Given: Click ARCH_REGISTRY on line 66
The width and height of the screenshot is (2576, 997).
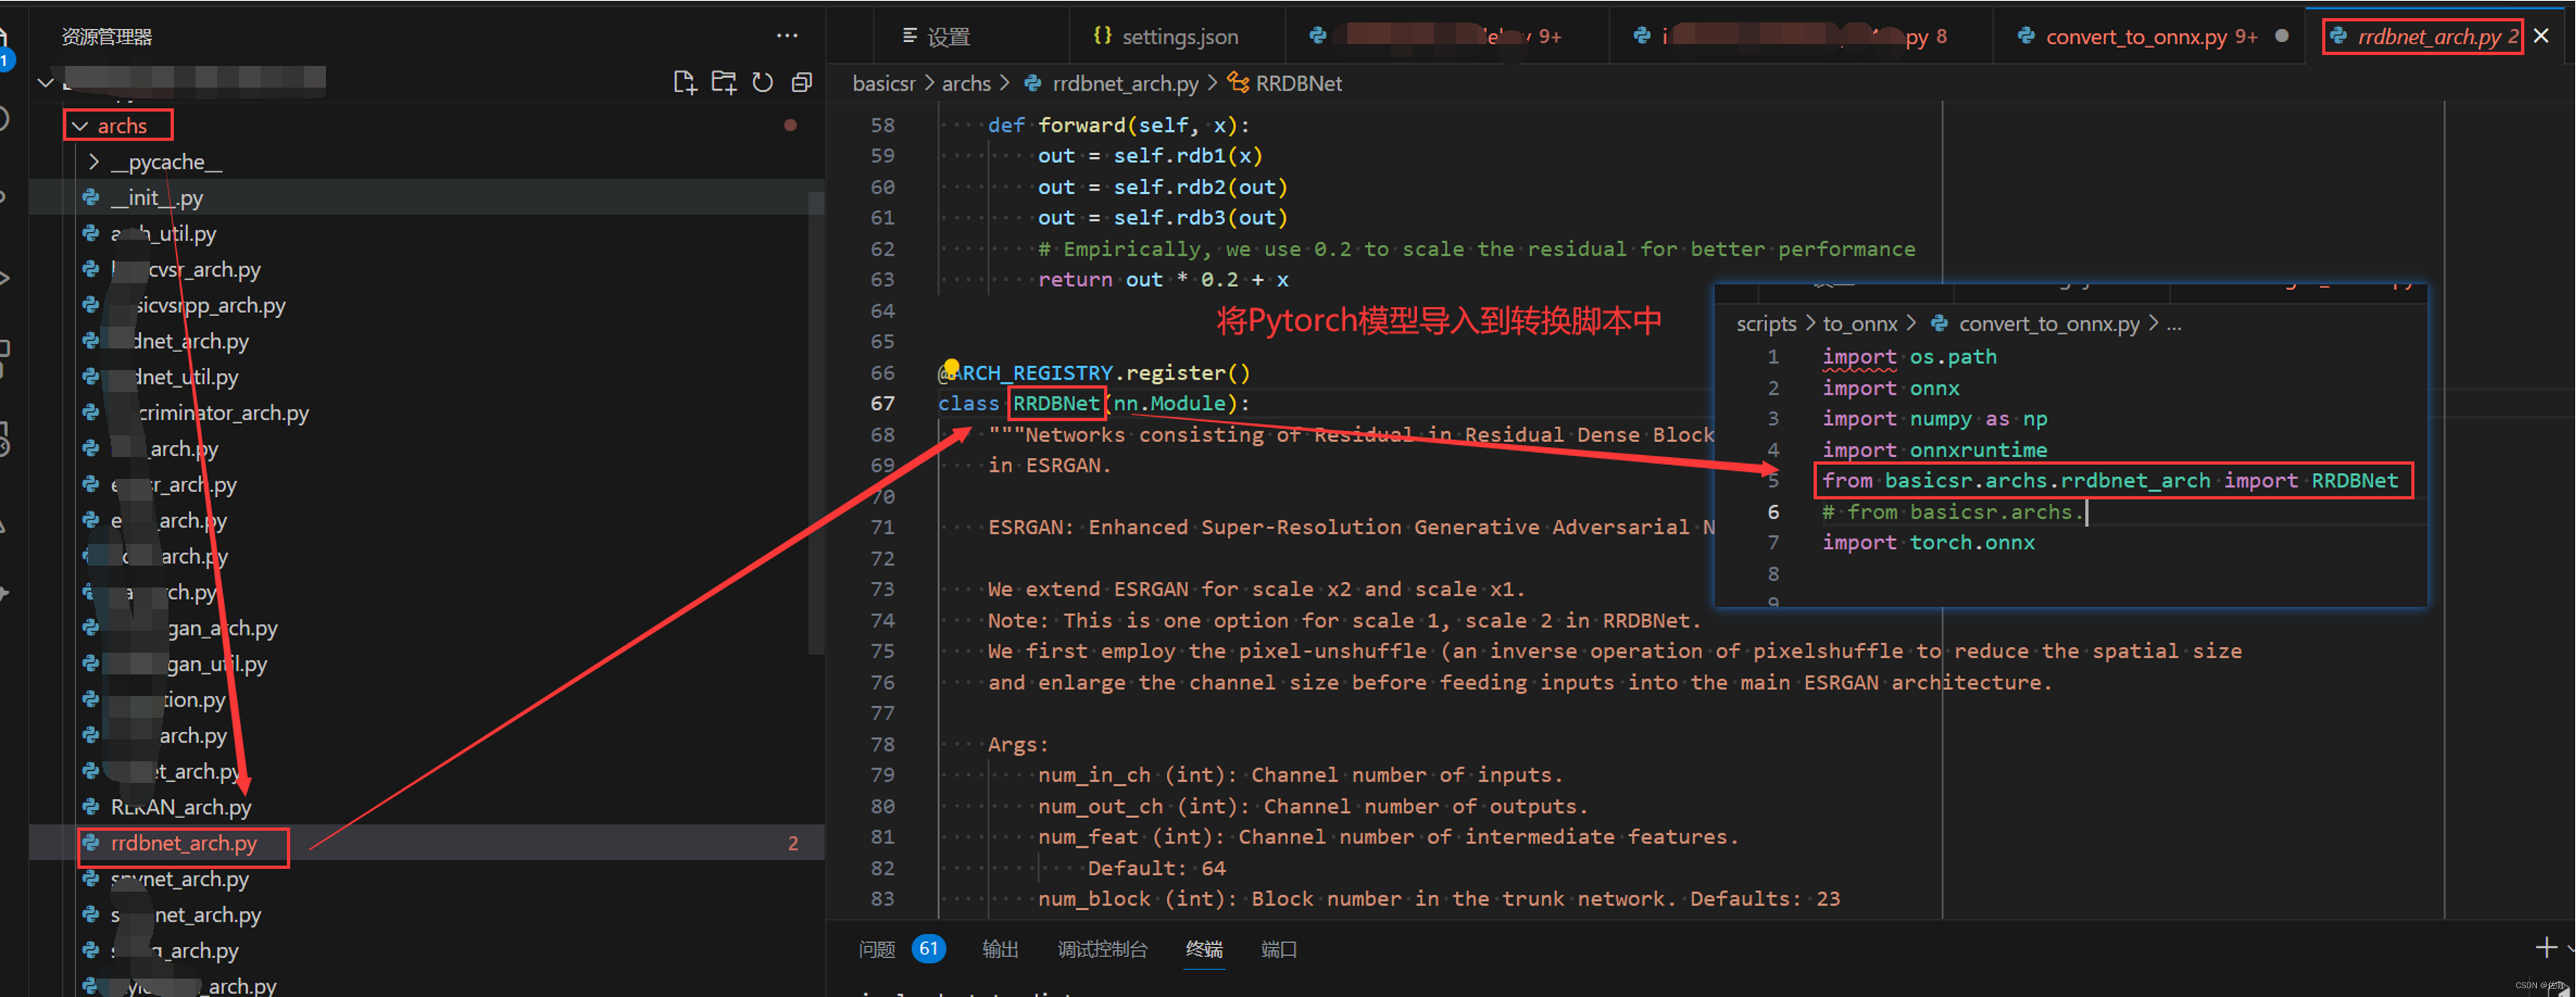Looking at the screenshot, I should pyautogui.click(x=1032, y=372).
